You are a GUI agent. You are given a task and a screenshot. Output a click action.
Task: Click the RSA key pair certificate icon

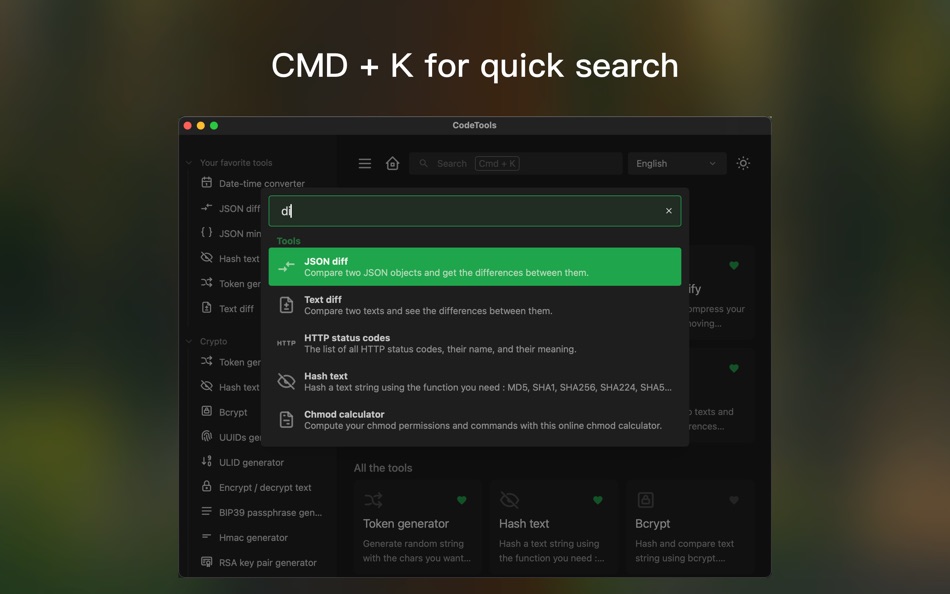pos(207,562)
